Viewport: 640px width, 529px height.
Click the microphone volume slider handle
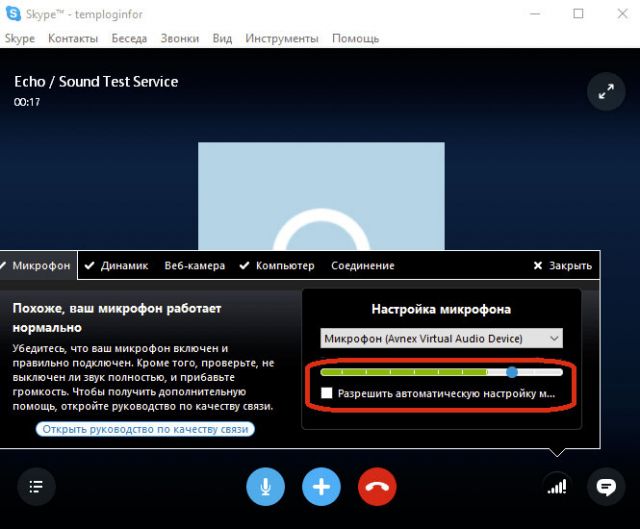(512, 371)
